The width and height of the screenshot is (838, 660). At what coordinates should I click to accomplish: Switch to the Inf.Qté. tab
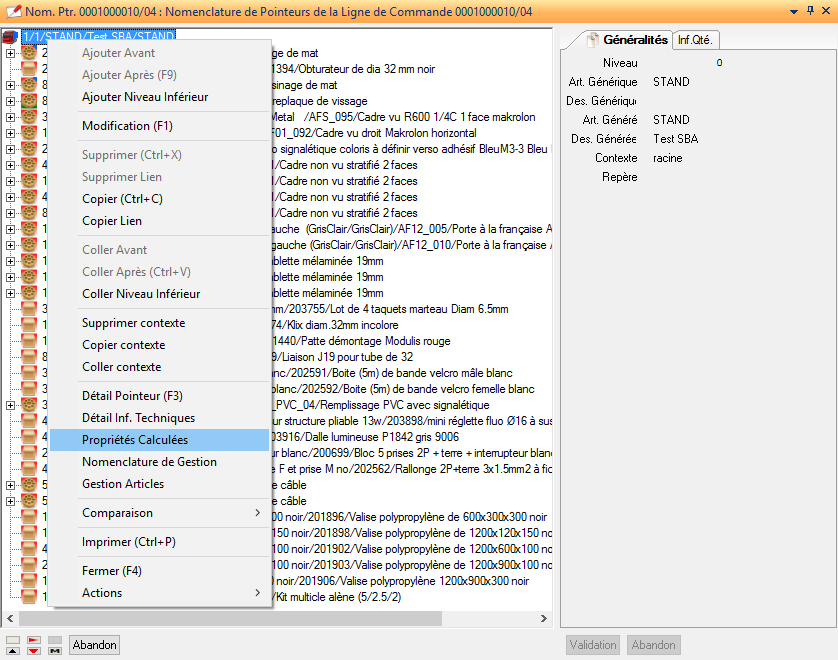[x=697, y=40]
